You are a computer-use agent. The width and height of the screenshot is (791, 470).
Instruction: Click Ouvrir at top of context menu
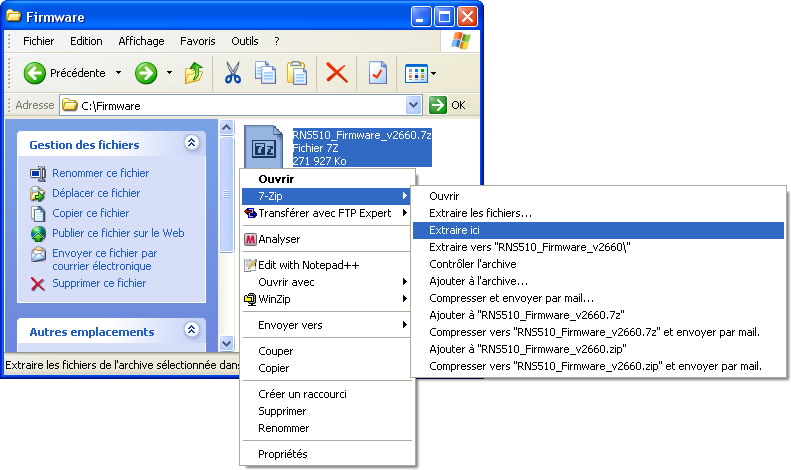coord(326,179)
